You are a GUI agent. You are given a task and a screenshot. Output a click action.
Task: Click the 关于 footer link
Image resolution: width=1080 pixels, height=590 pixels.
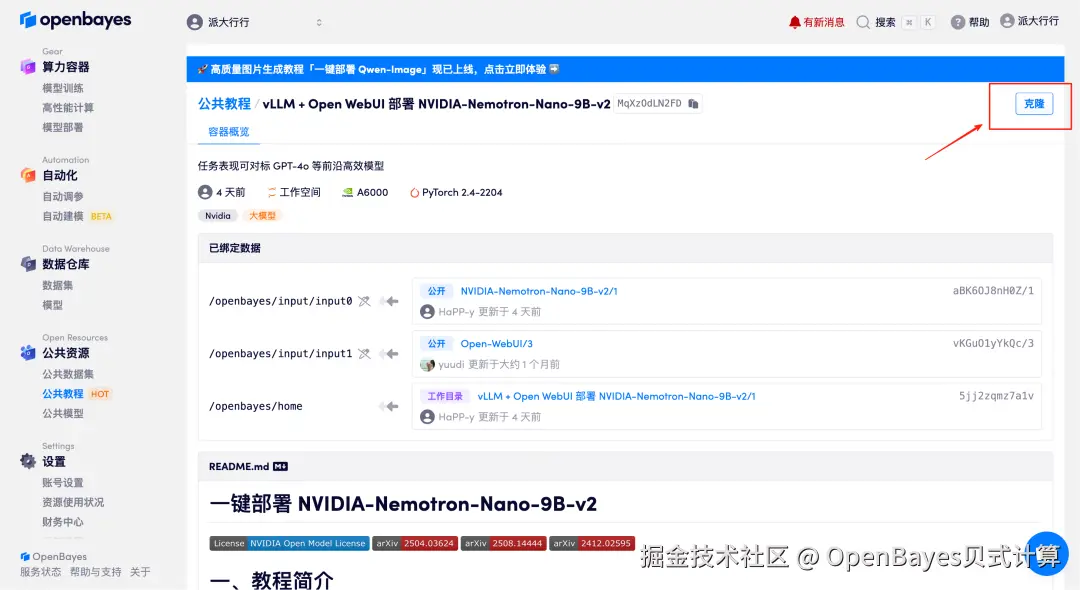point(140,572)
